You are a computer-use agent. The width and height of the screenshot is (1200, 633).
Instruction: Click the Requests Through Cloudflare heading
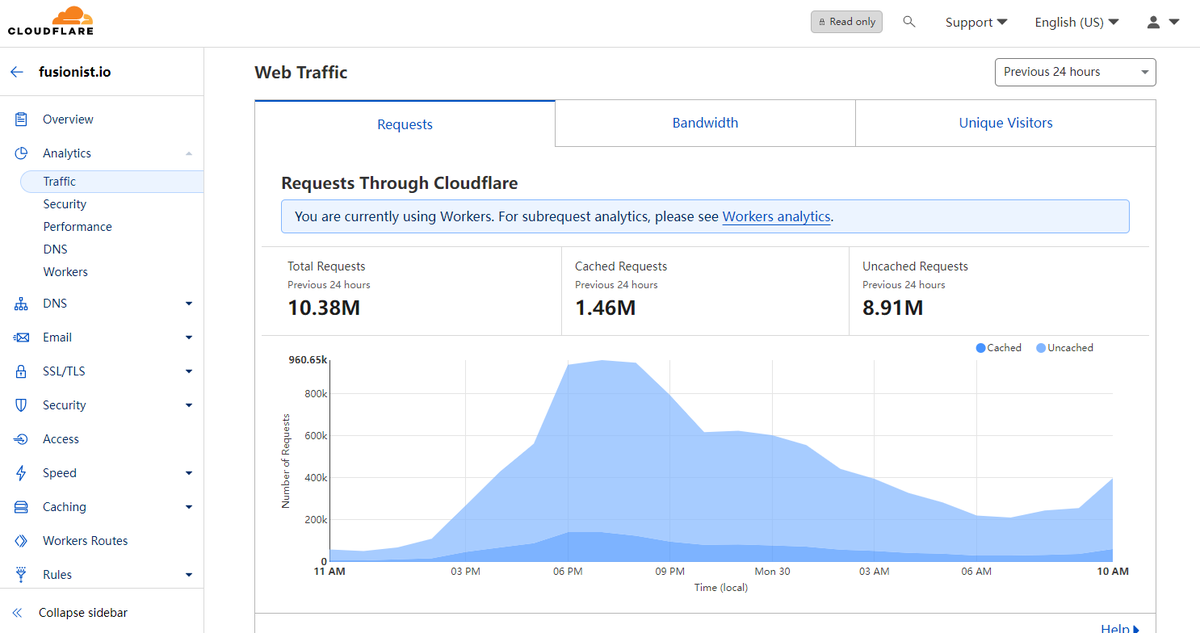click(x=400, y=183)
